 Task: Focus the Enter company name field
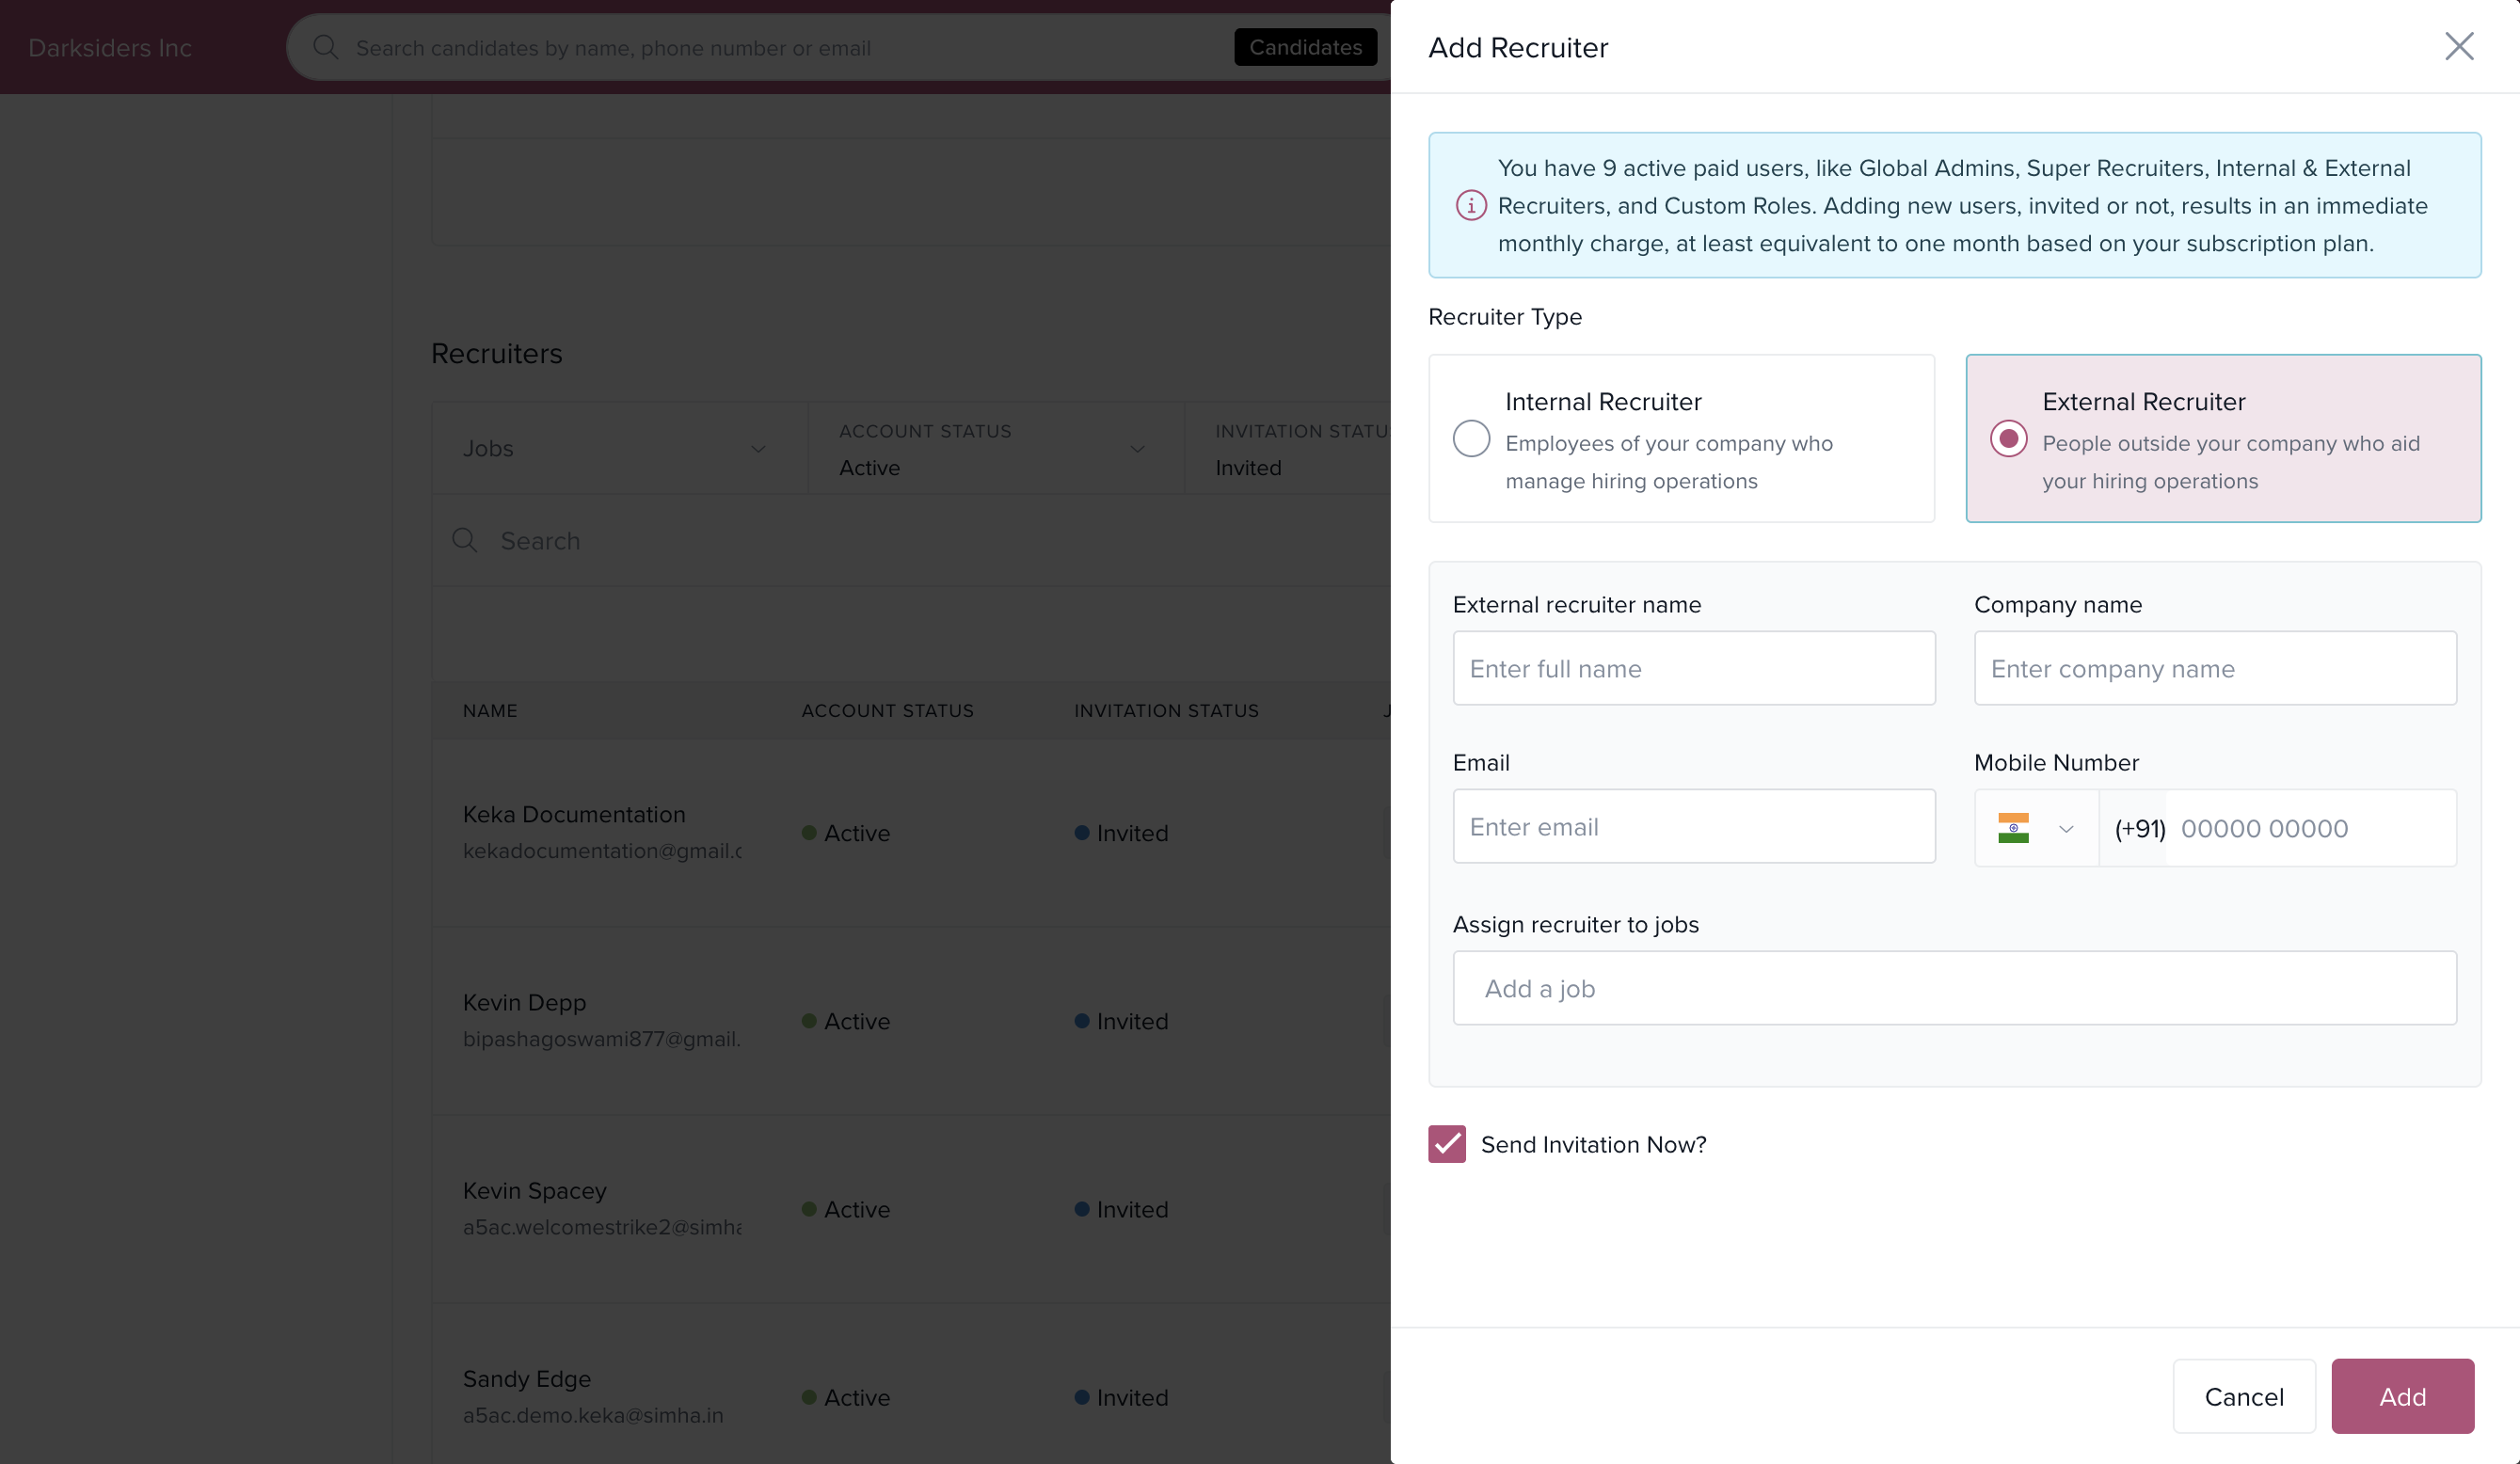2214,668
